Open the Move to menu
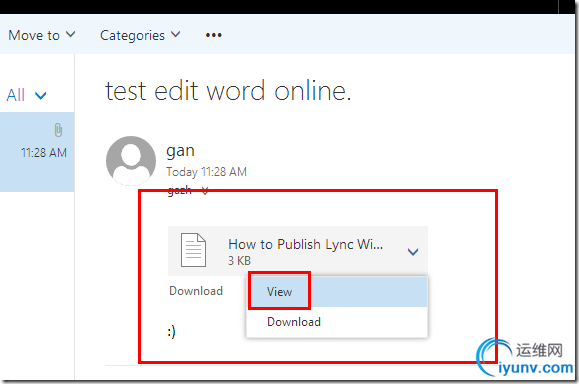 point(41,35)
